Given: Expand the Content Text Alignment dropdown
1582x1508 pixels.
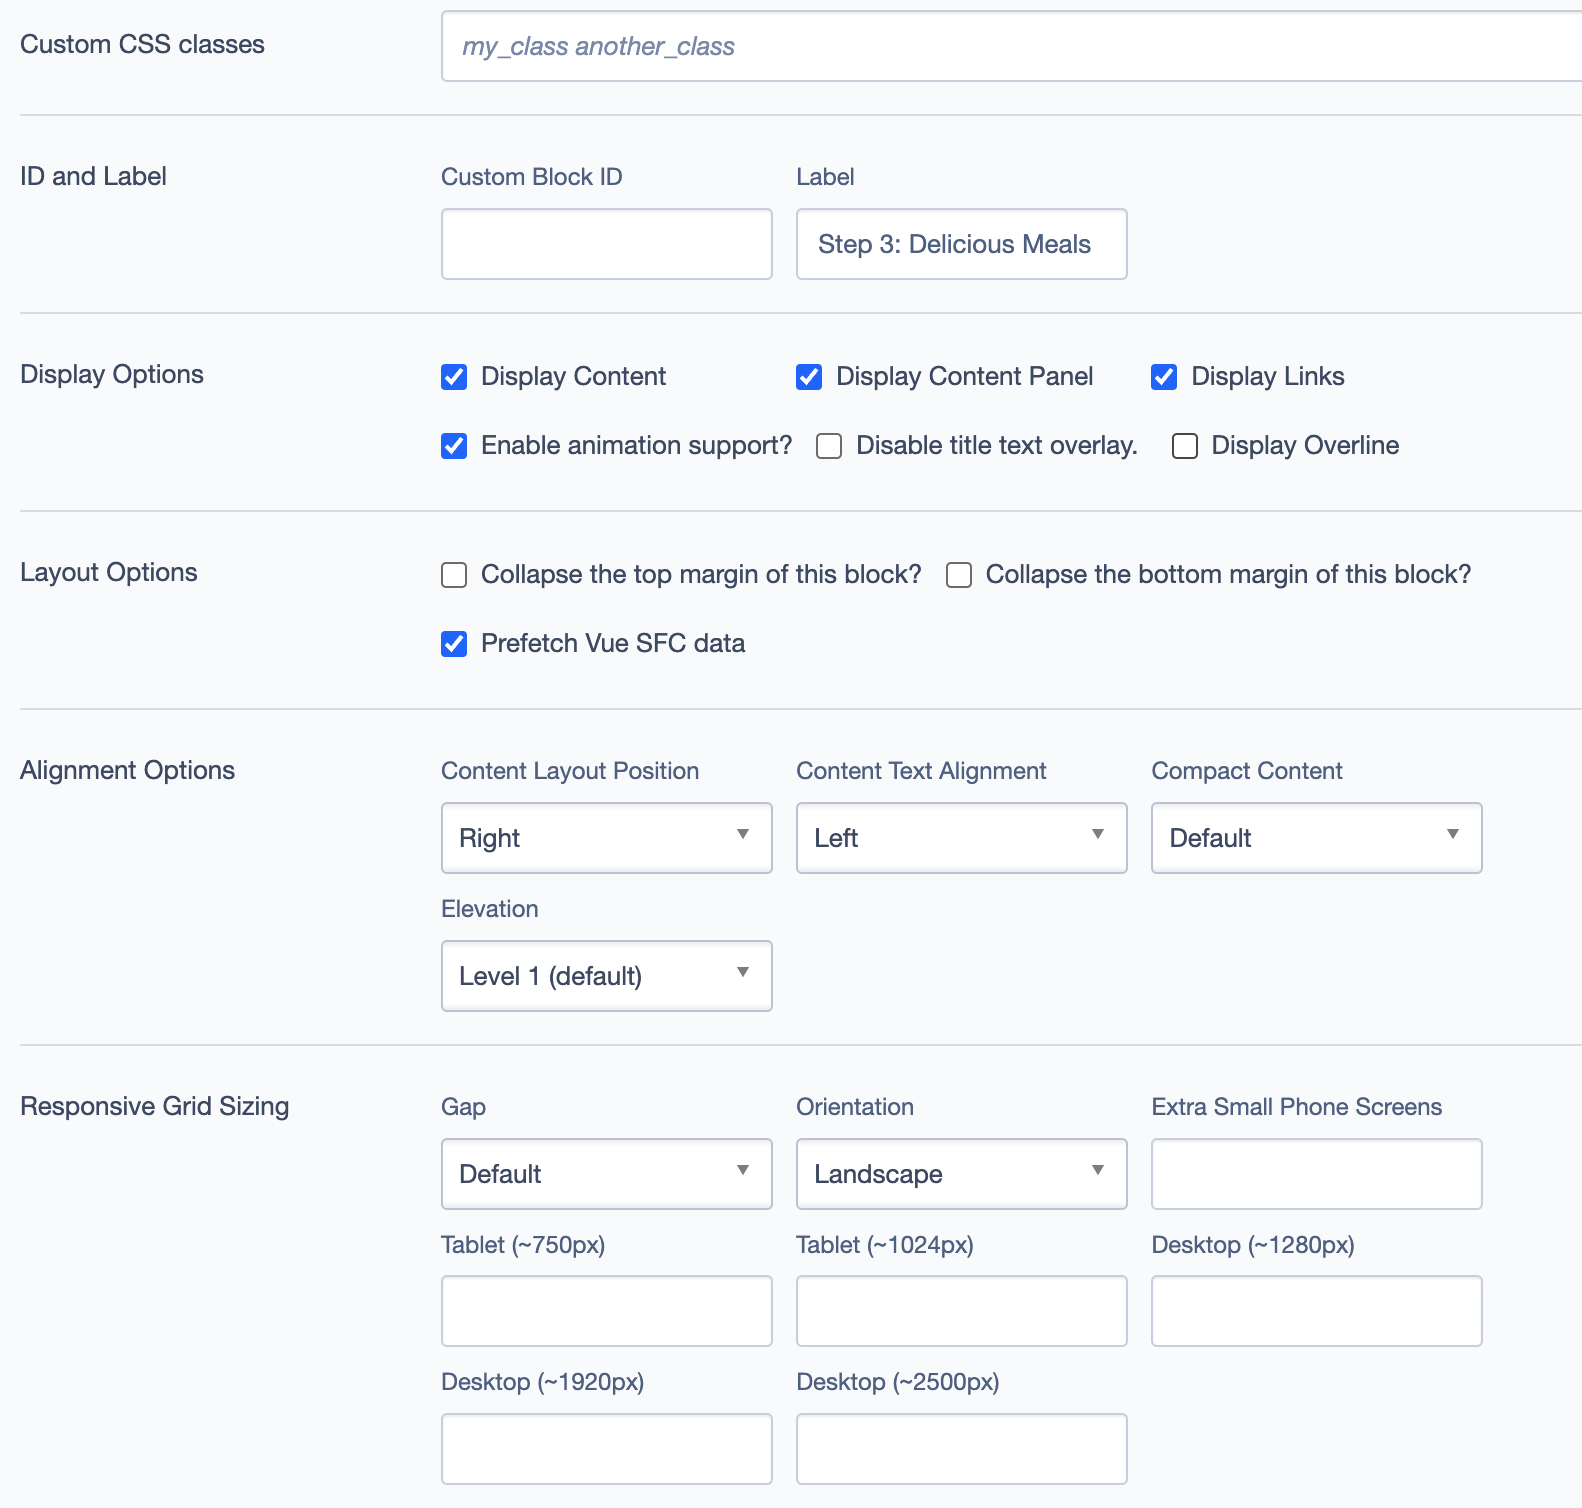Looking at the screenshot, I should (x=961, y=838).
